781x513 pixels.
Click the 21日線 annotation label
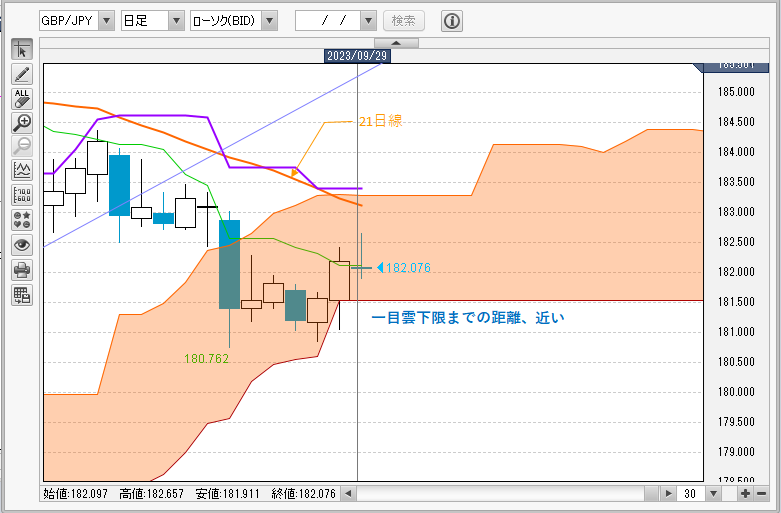point(380,121)
